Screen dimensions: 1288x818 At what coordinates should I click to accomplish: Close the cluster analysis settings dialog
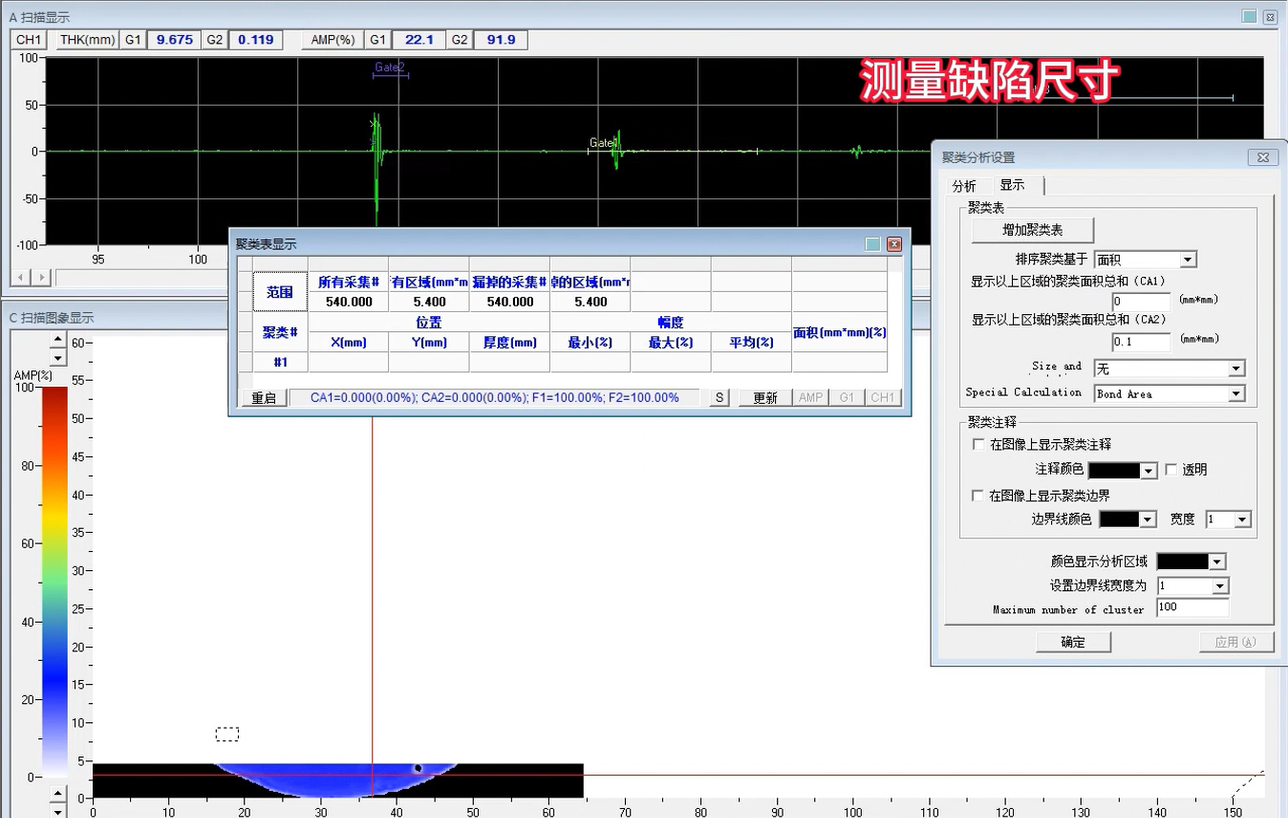coord(1263,157)
